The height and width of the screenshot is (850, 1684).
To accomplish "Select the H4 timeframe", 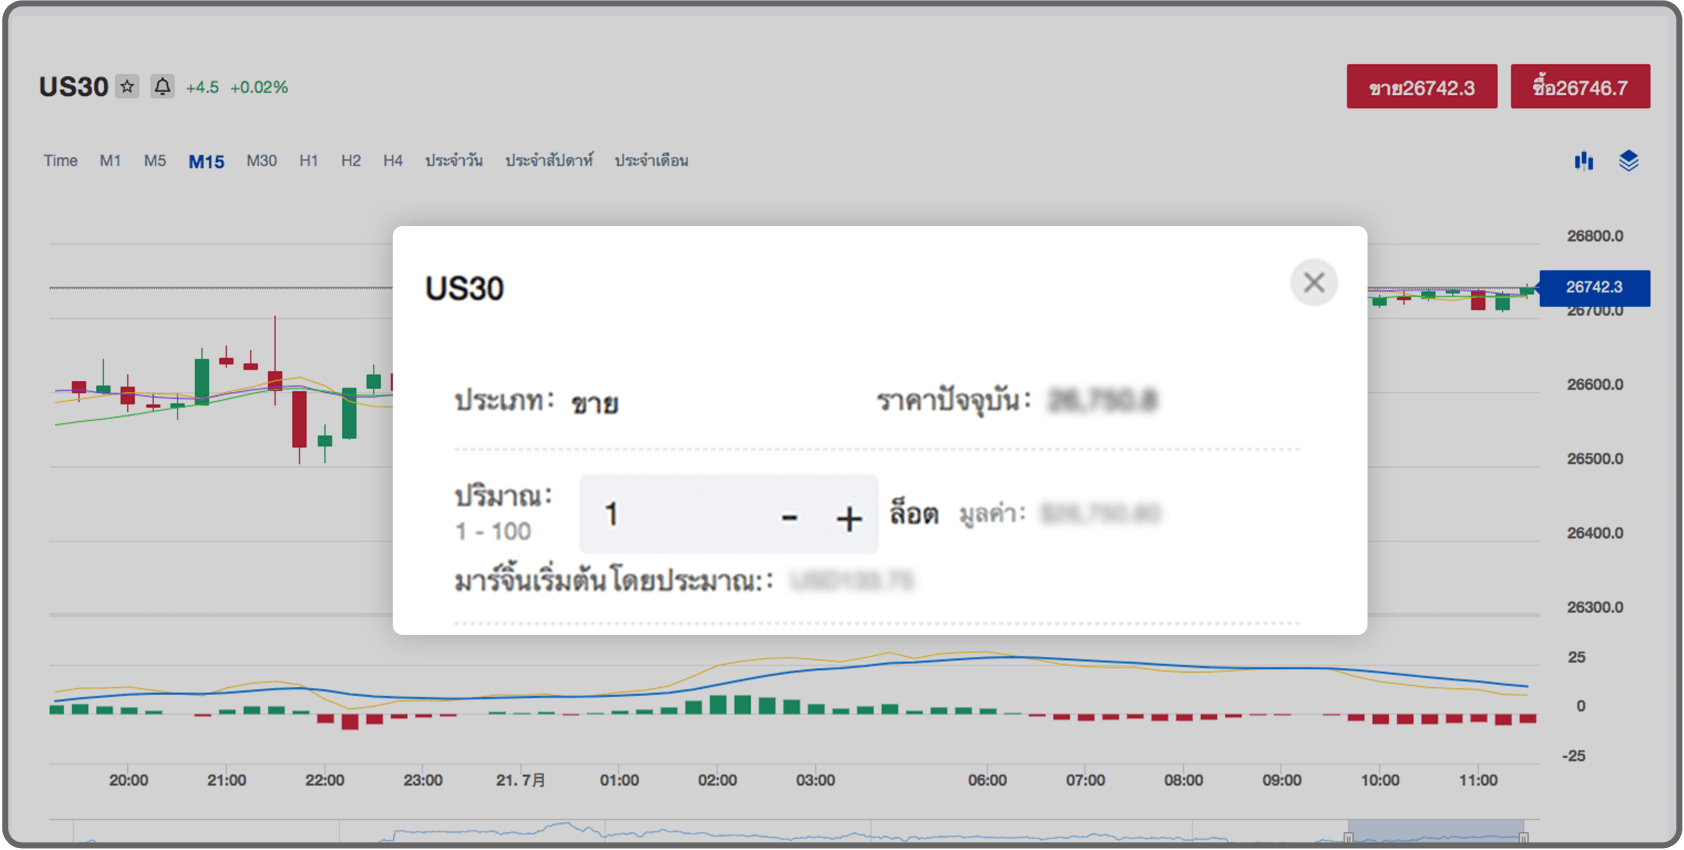I will point(392,161).
